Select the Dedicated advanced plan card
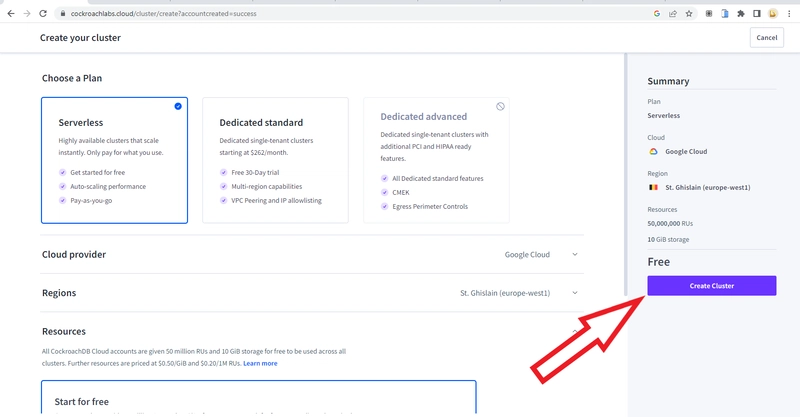The width and height of the screenshot is (800, 417). 436,160
